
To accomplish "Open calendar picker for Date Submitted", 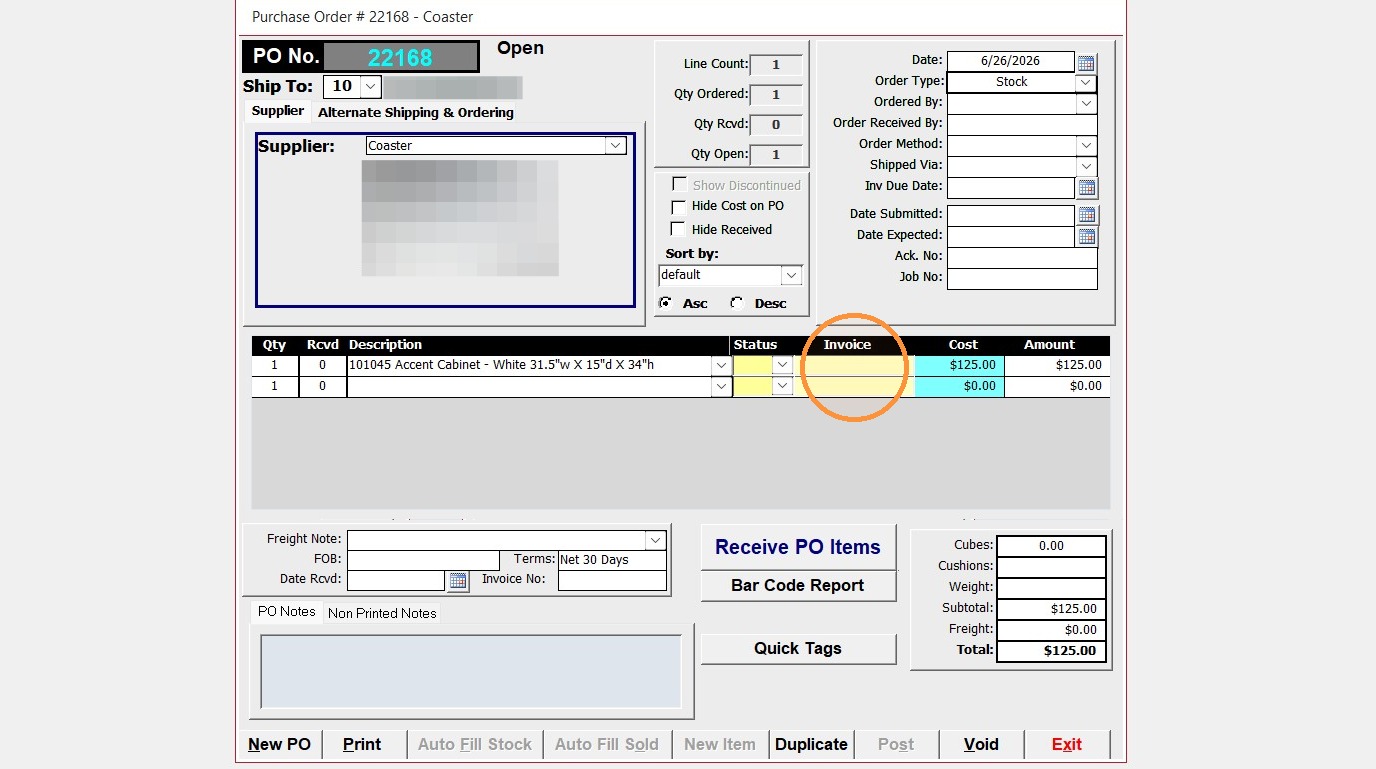I will 1087,215.
